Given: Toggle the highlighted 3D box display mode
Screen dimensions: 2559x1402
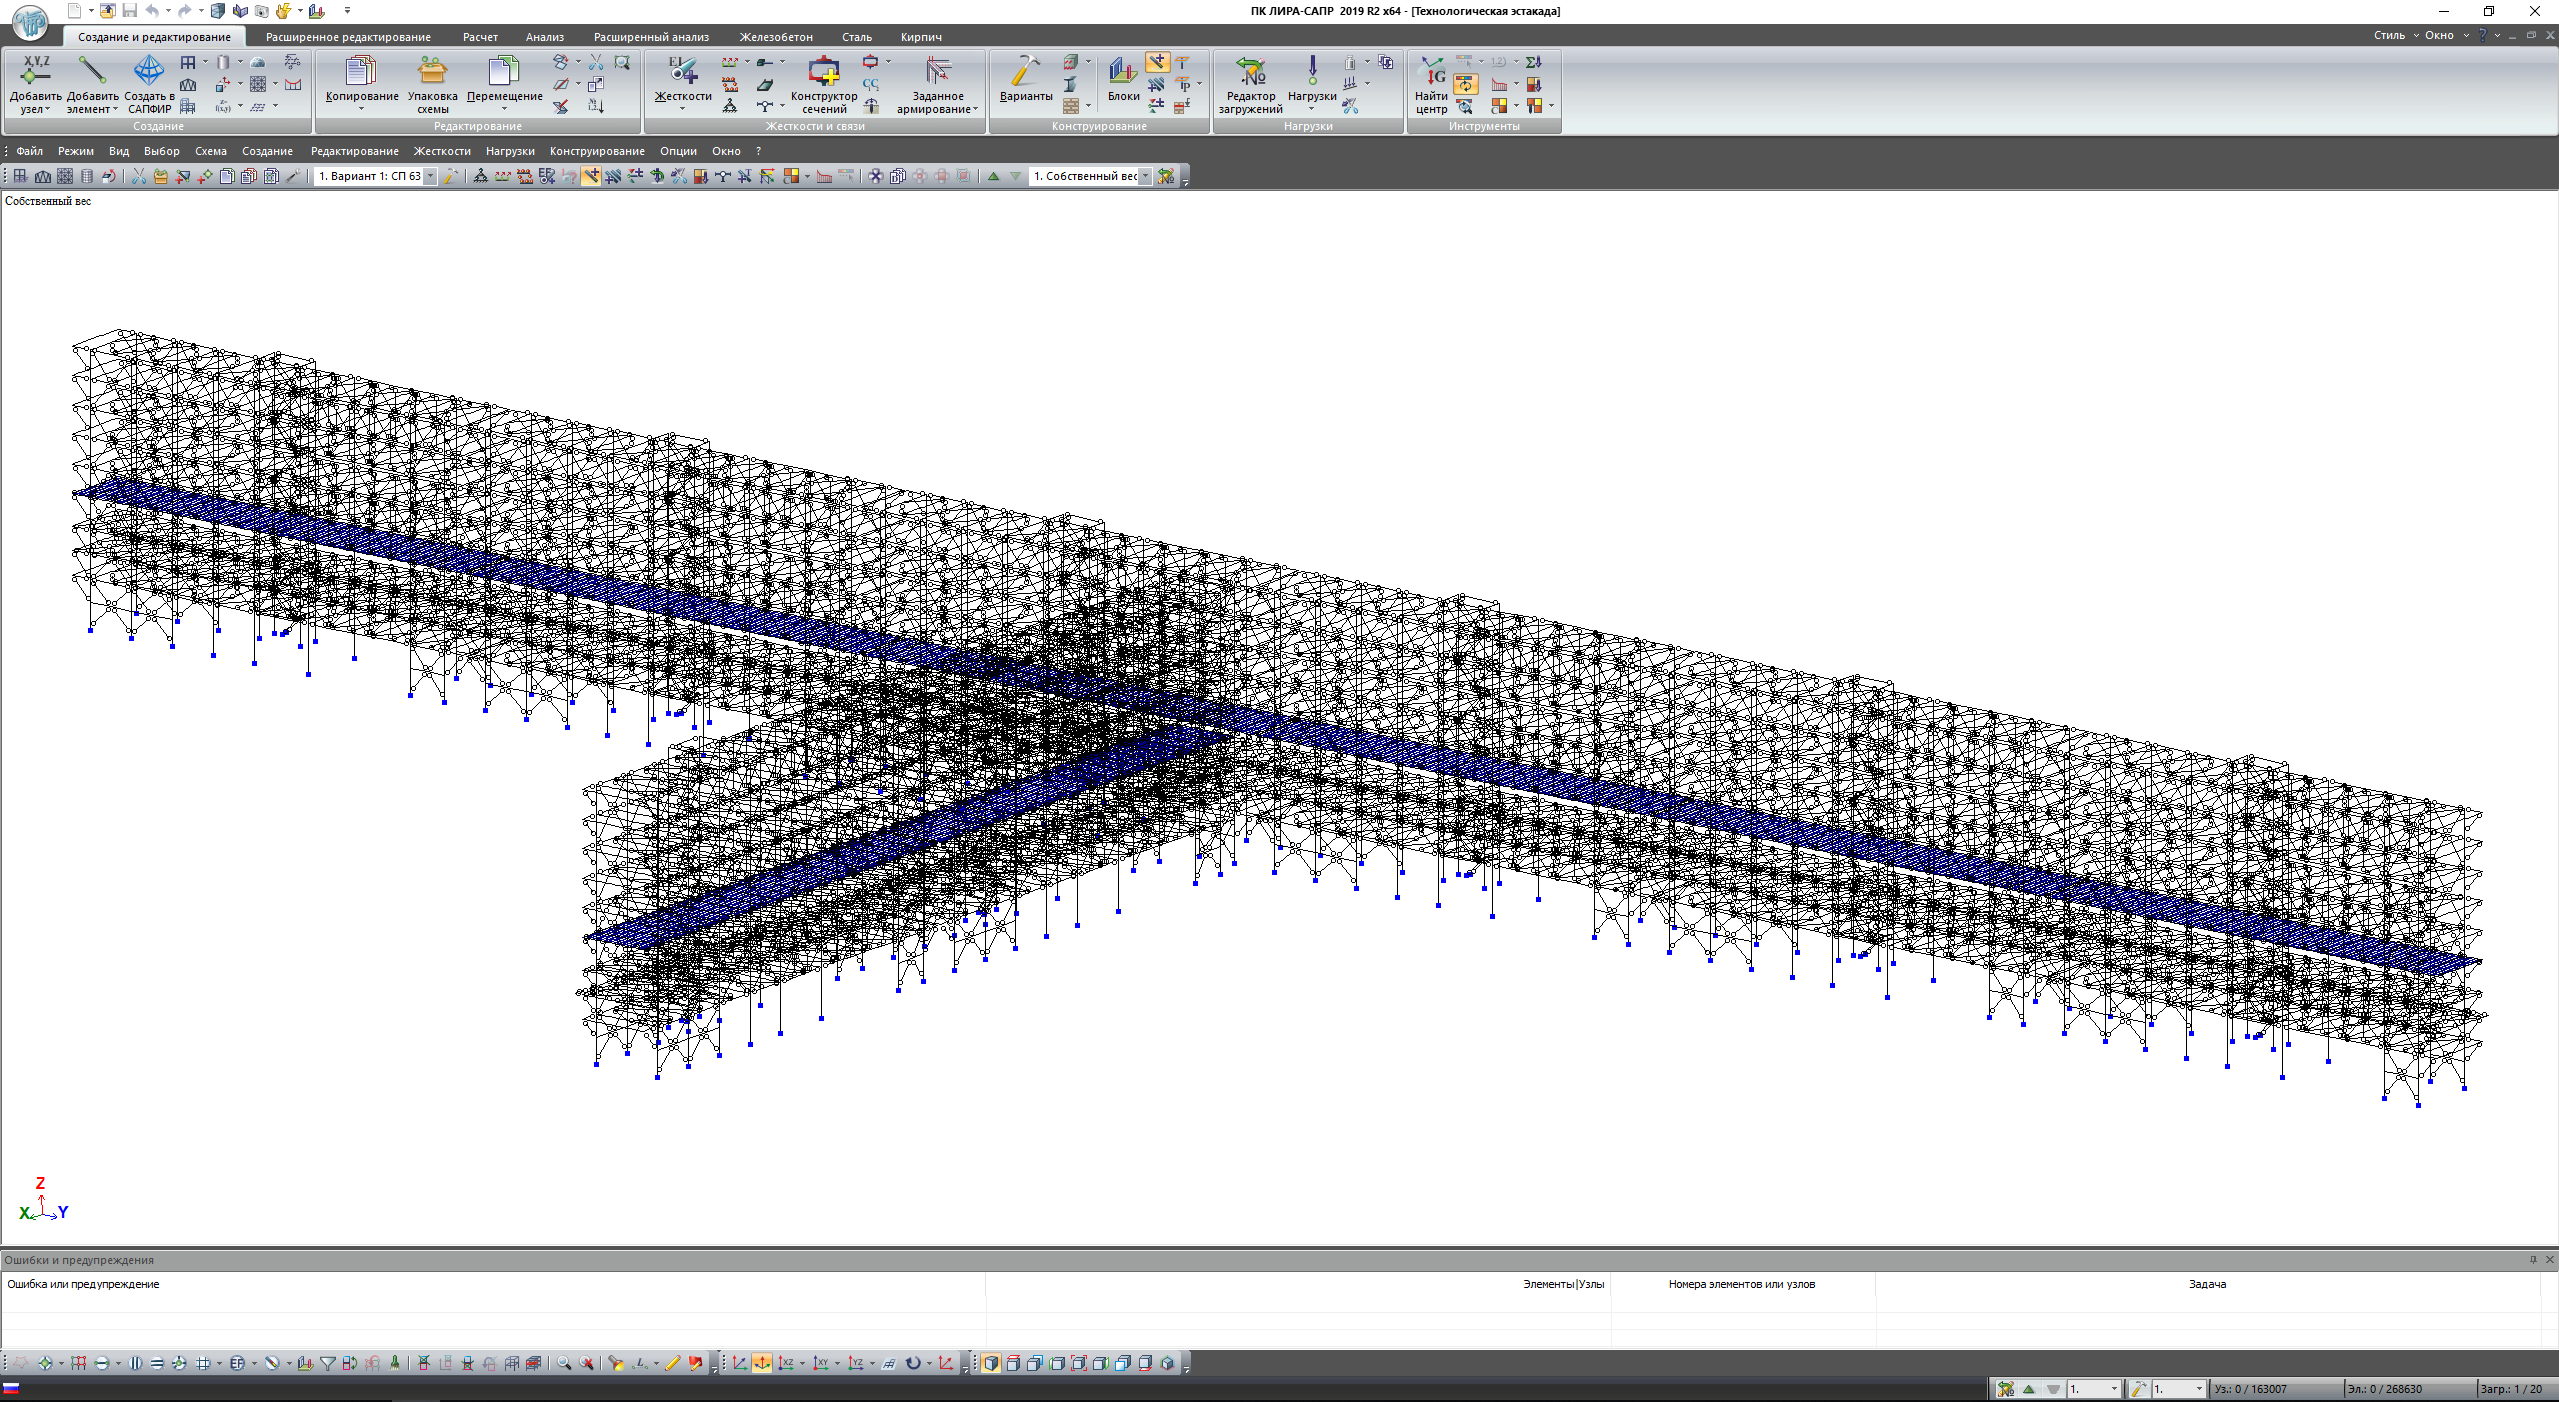Looking at the screenshot, I should click(990, 1363).
